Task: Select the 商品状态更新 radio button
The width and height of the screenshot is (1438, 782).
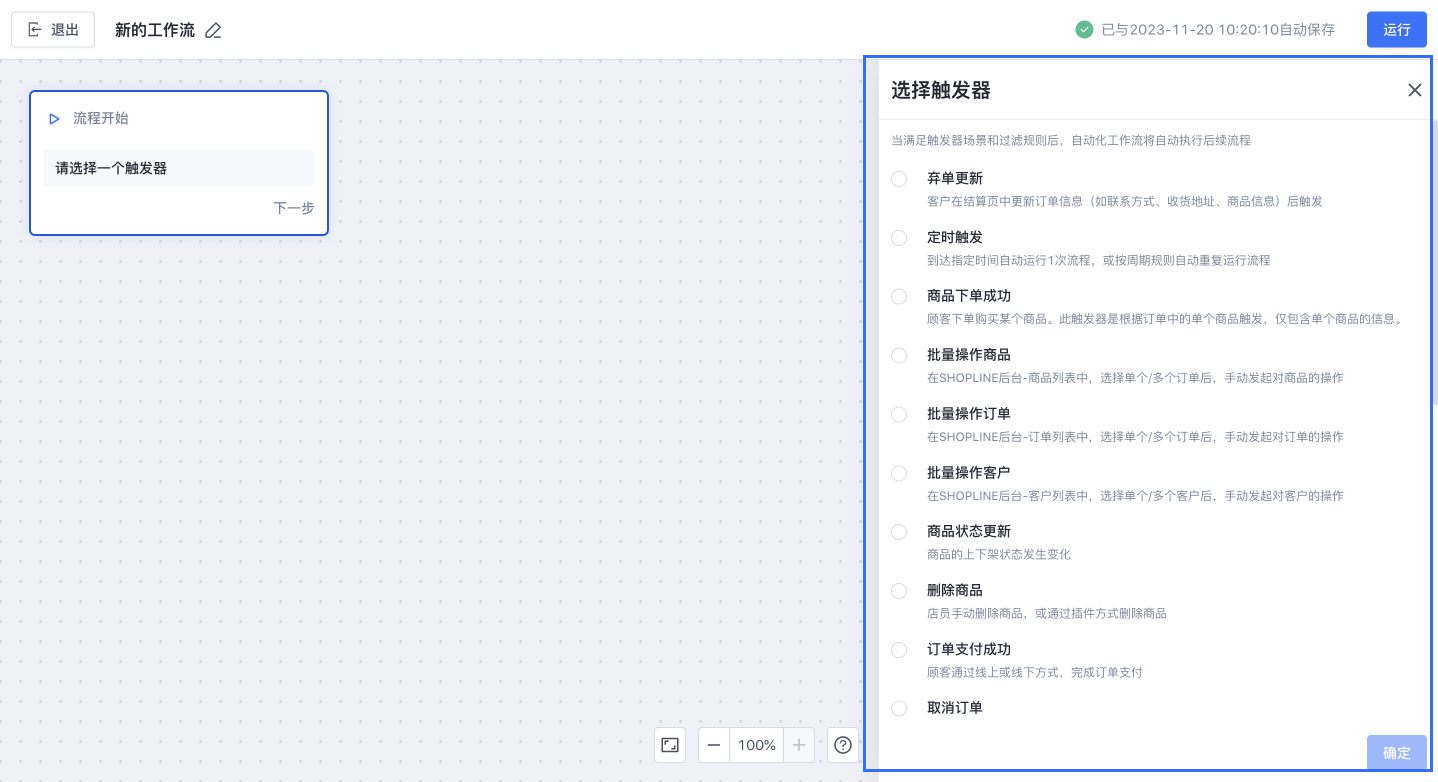Action: pyautogui.click(x=899, y=532)
